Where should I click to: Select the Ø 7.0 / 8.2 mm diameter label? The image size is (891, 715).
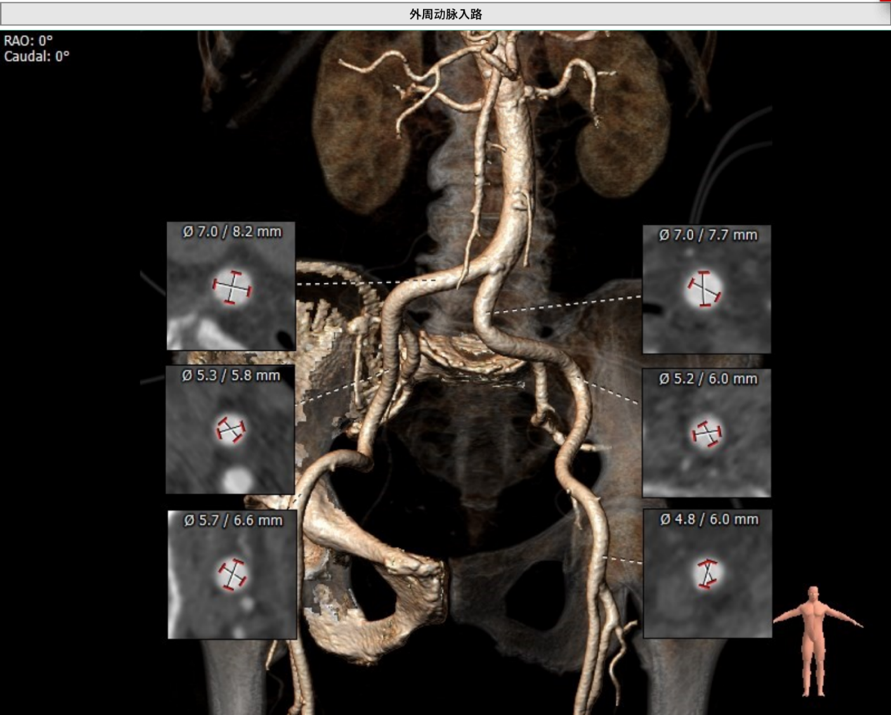[x=232, y=231]
